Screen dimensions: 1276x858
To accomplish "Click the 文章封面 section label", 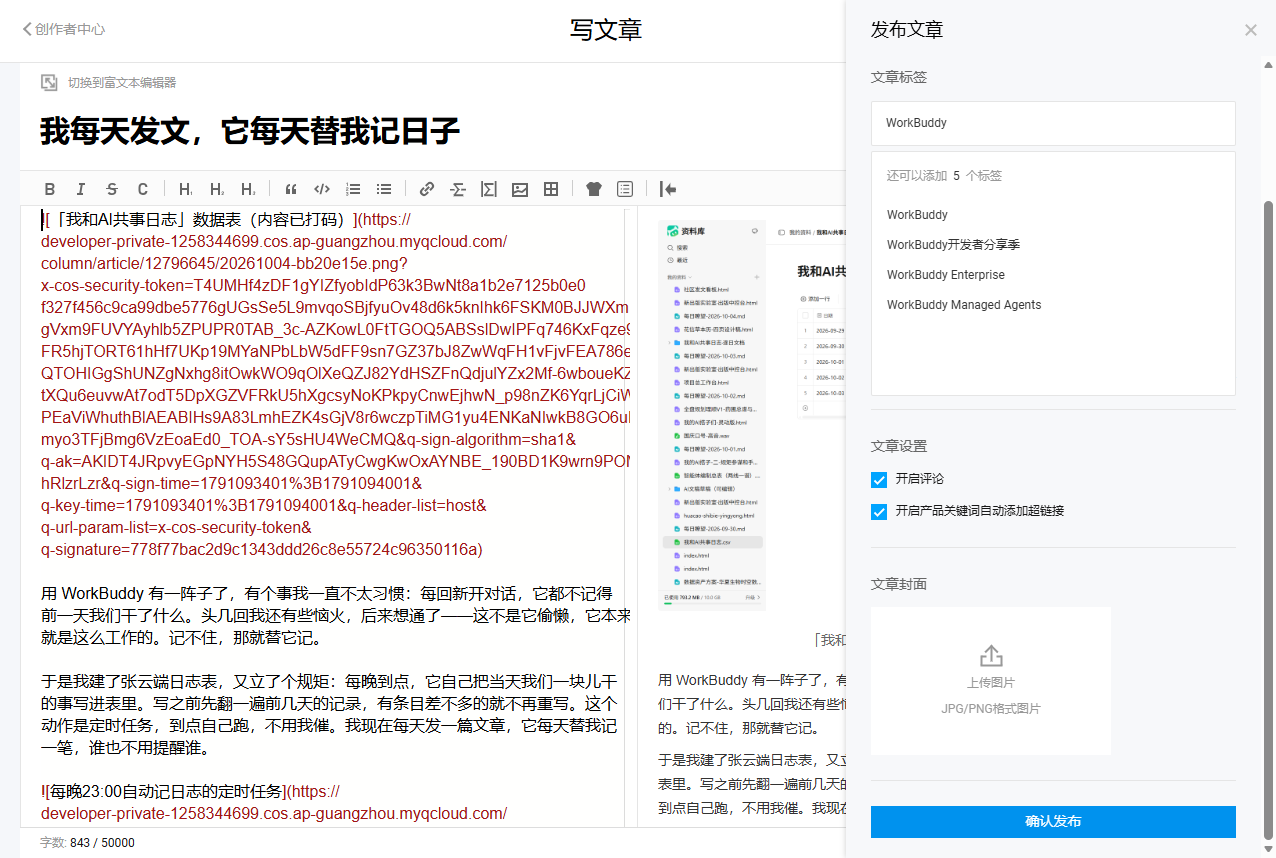I will click(x=899, y=584).
